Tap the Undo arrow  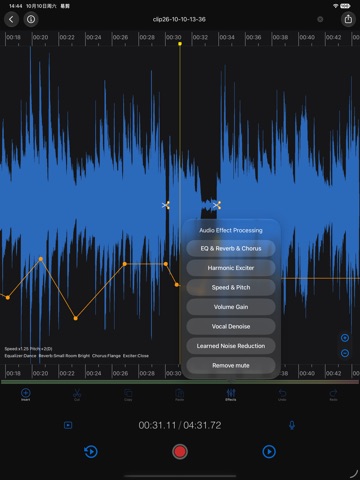coord(282,394)
